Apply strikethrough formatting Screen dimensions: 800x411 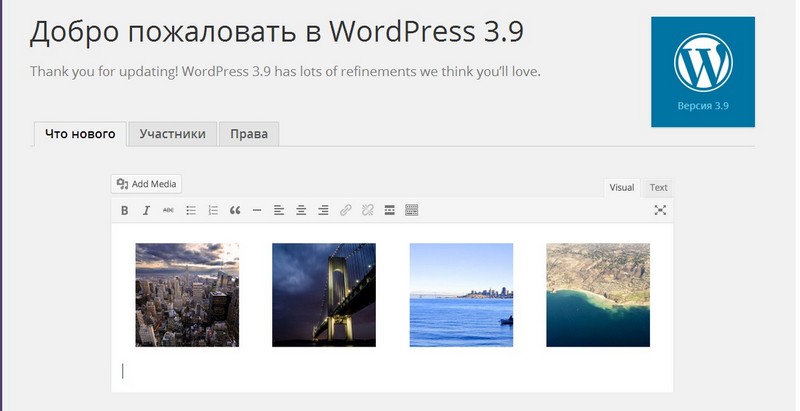[x=168, y=210]
